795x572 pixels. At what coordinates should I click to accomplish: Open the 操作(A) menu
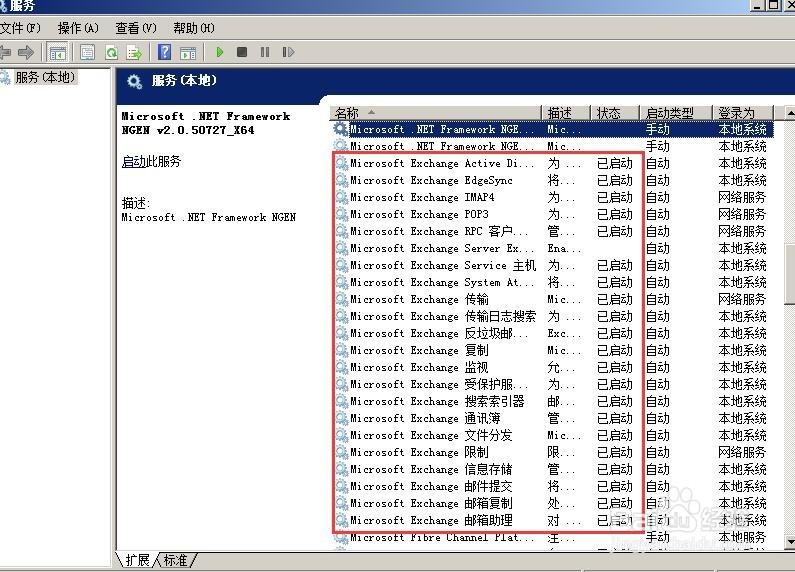(78, 28)
